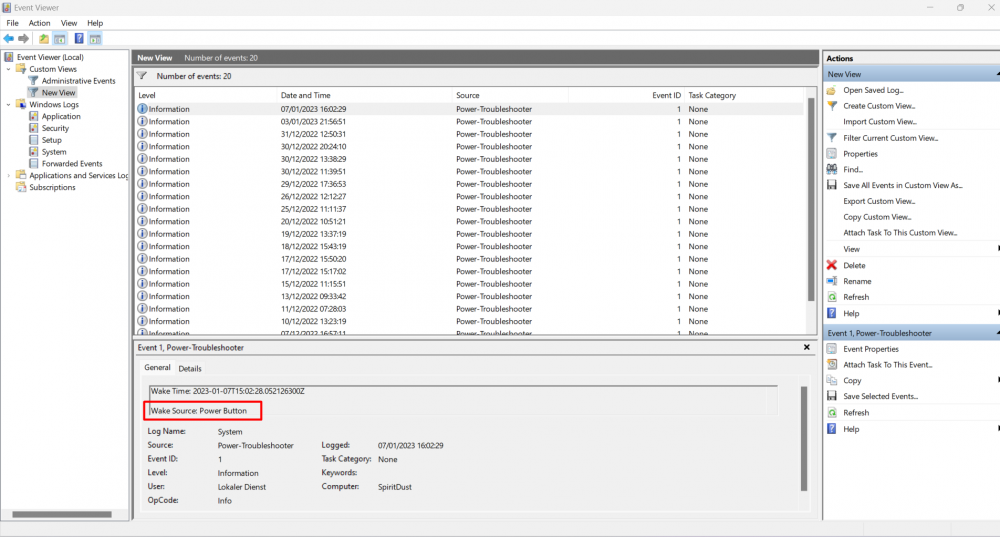Click the Copy icon in Actions pane

[832, 380]
